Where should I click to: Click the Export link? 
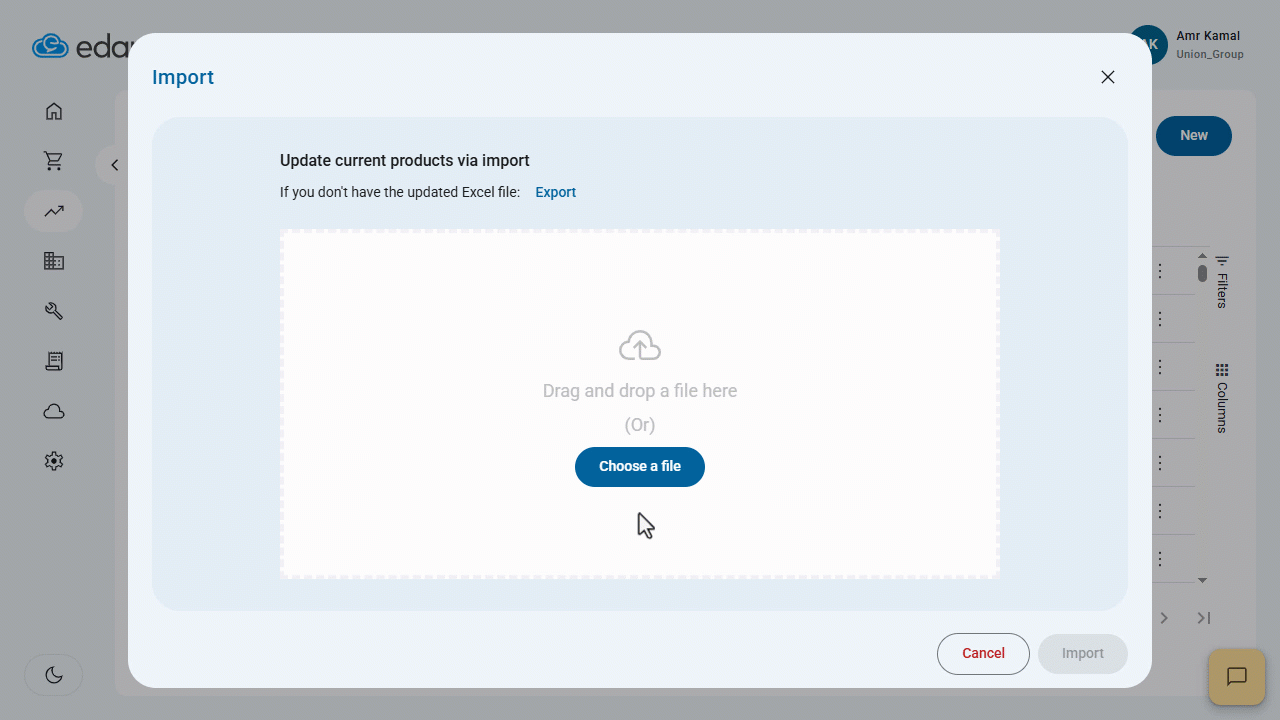click(555, 192)
